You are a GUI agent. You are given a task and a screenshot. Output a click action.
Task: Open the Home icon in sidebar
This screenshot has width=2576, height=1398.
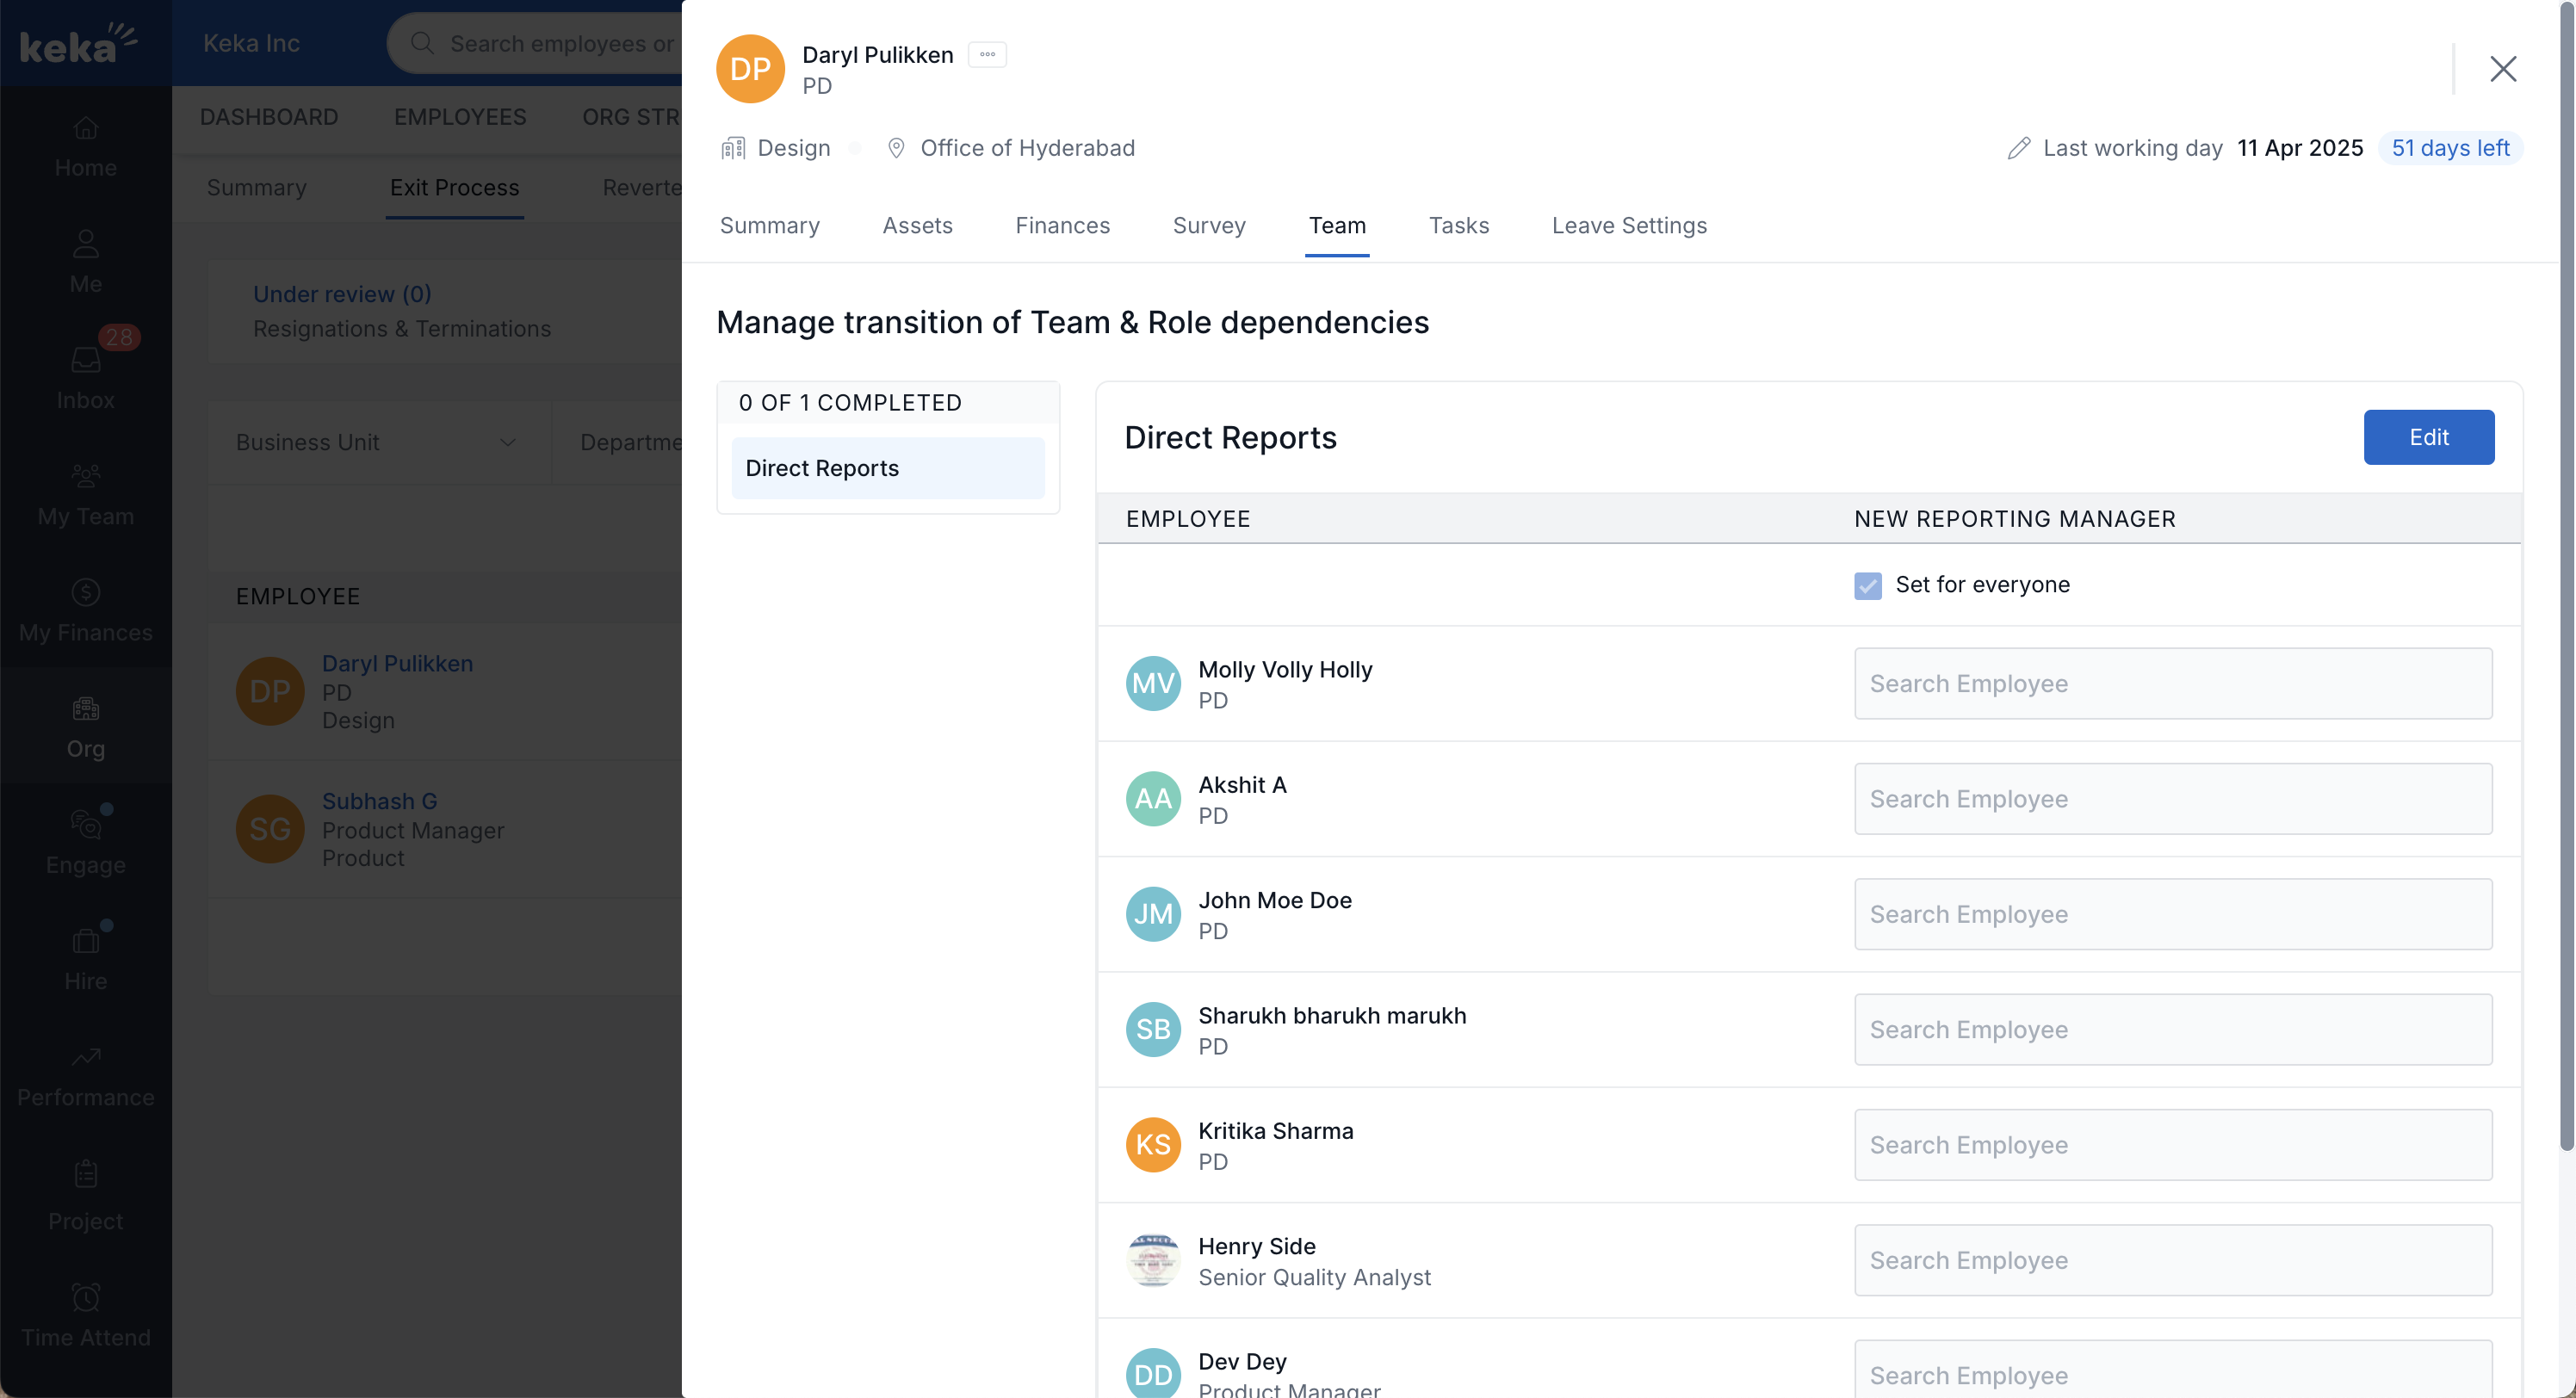86,128
